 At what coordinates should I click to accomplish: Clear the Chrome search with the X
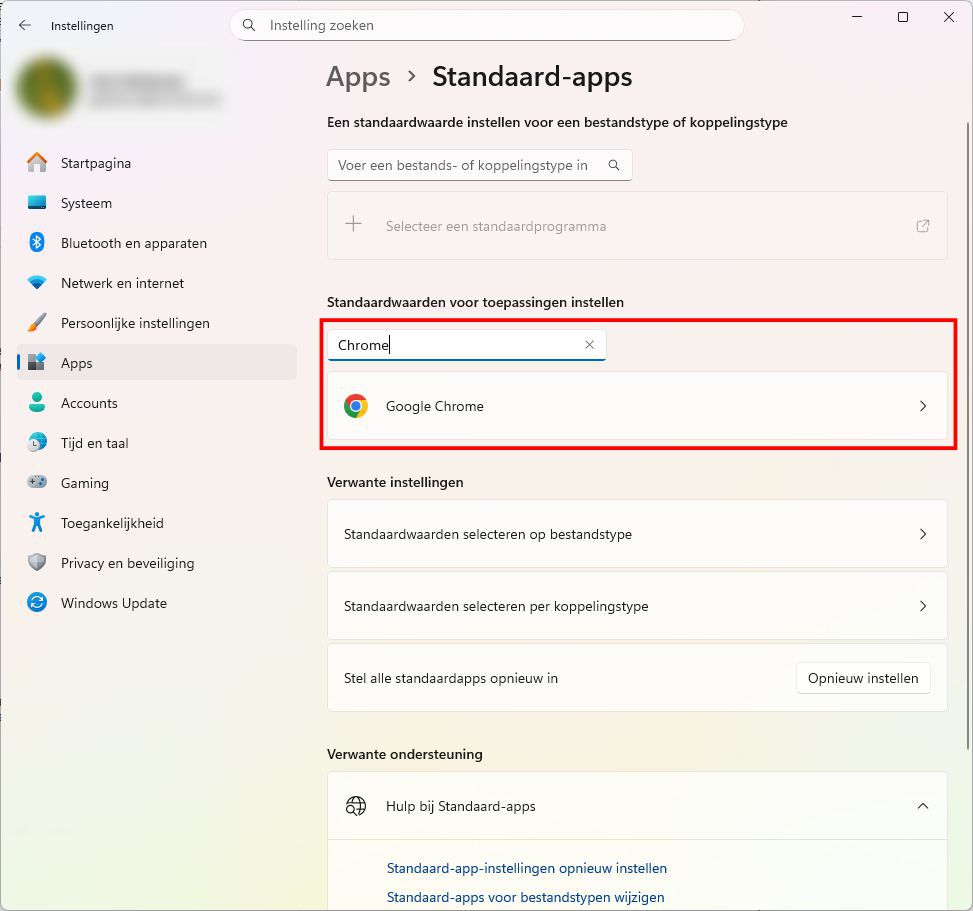pyautogui.click(x=590, y=344)
